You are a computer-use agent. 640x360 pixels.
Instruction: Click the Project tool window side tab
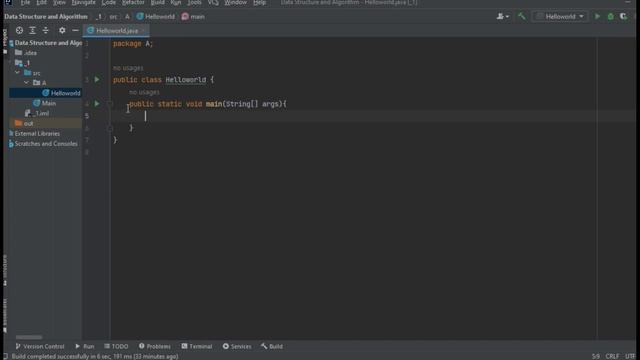5,41
